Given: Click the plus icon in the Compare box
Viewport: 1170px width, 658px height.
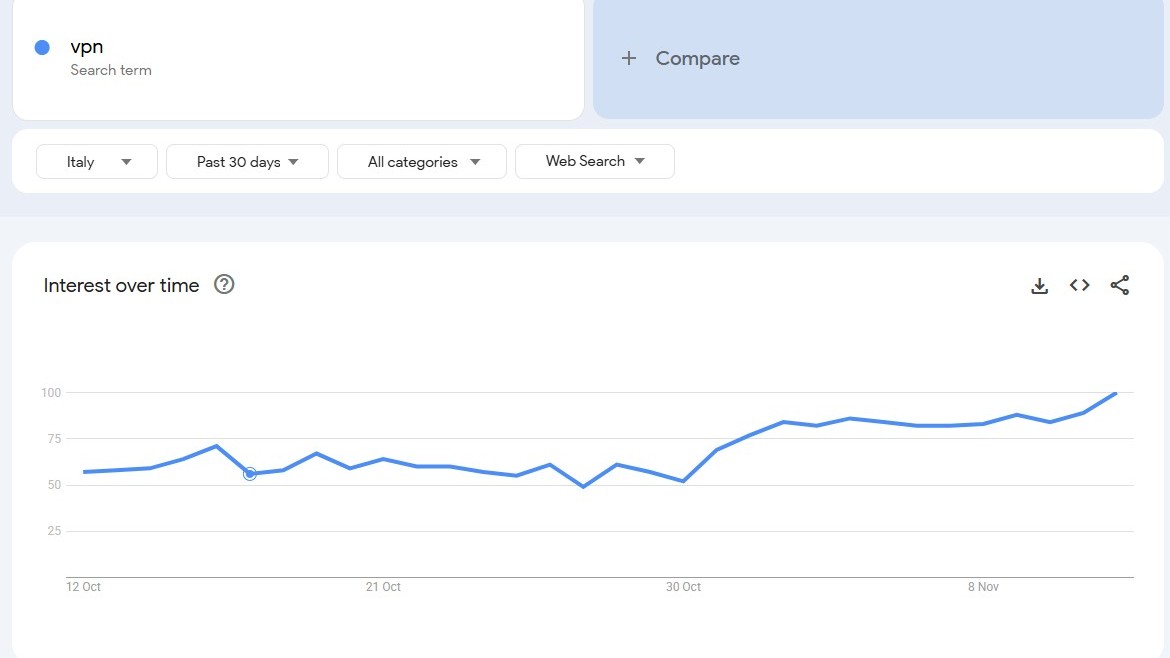Looking at the screenshot, I should coord(629,58).
